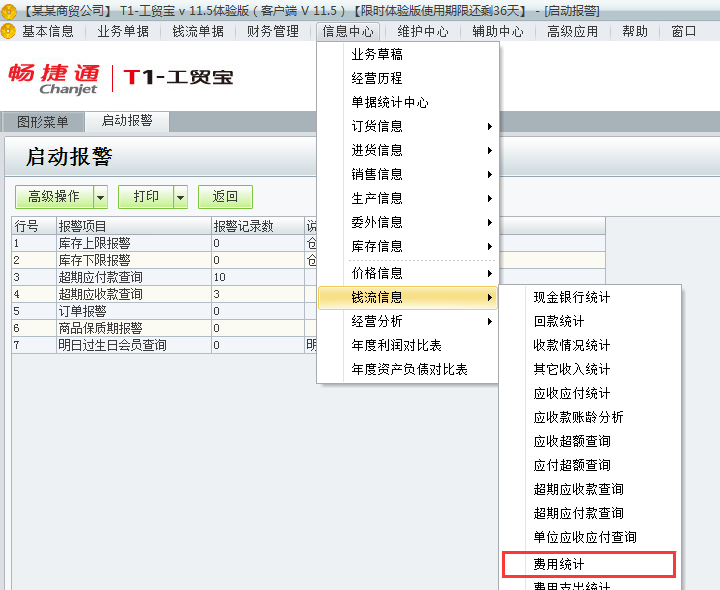Click the 行号 column header
This screenshot has width=720, height=590.
(34, 226)
